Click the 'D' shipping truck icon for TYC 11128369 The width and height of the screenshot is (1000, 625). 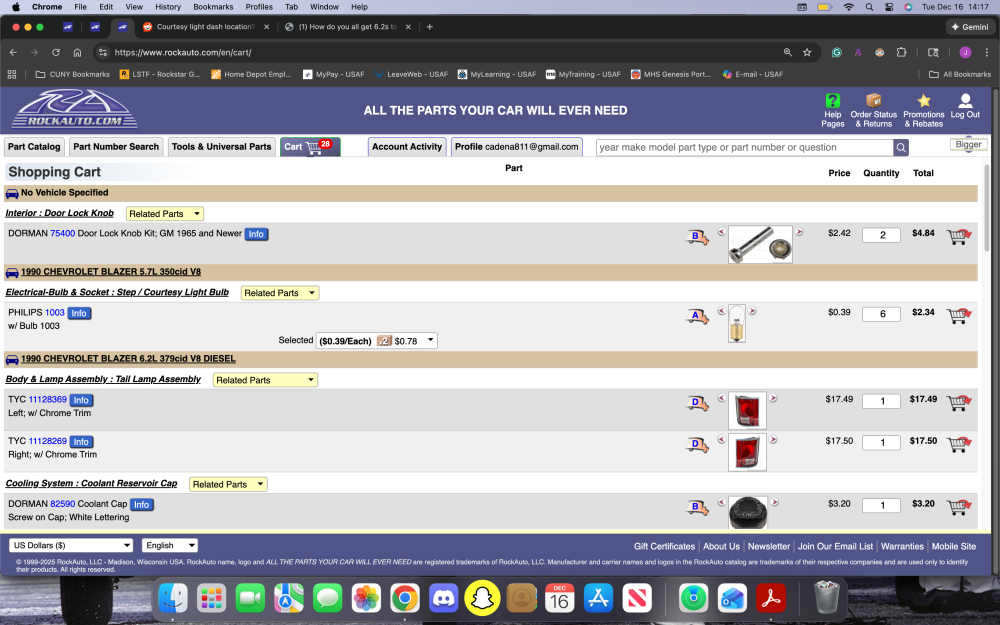tap(695, 403)
